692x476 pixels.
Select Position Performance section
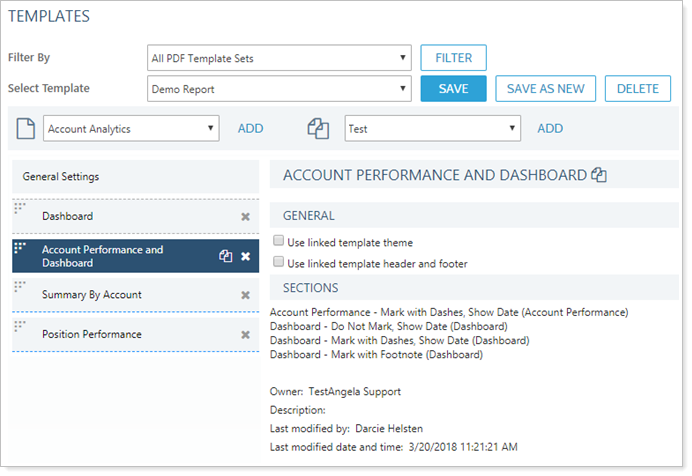(92, 334)
